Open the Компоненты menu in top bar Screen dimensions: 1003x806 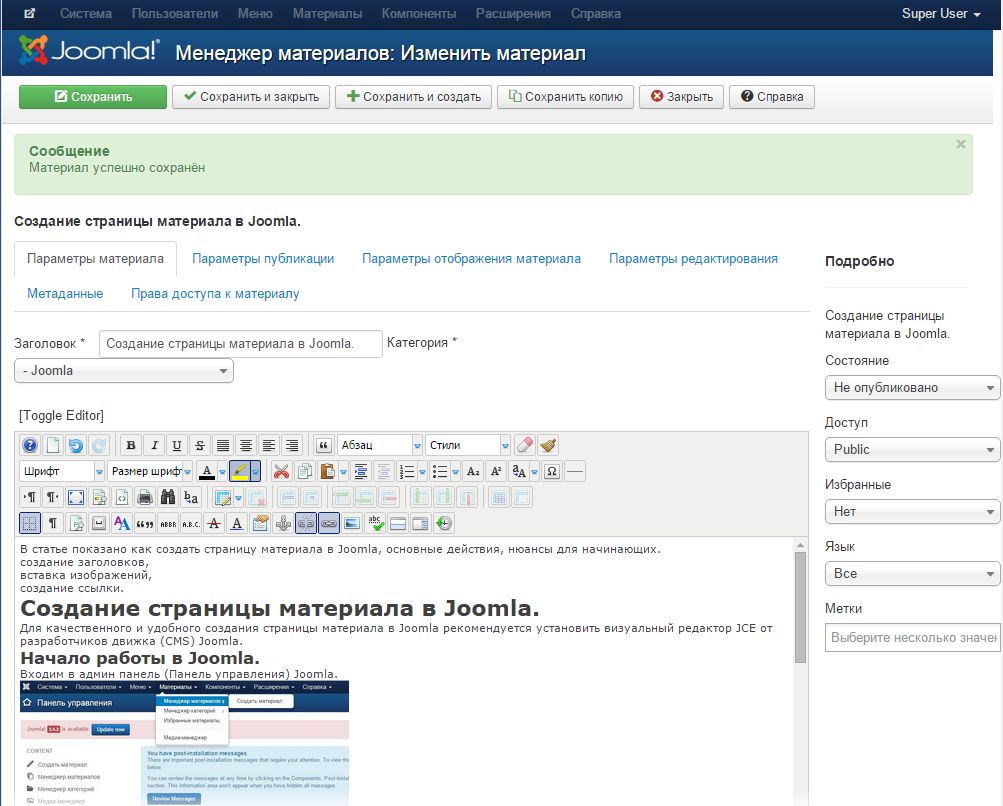pos(419,14)
